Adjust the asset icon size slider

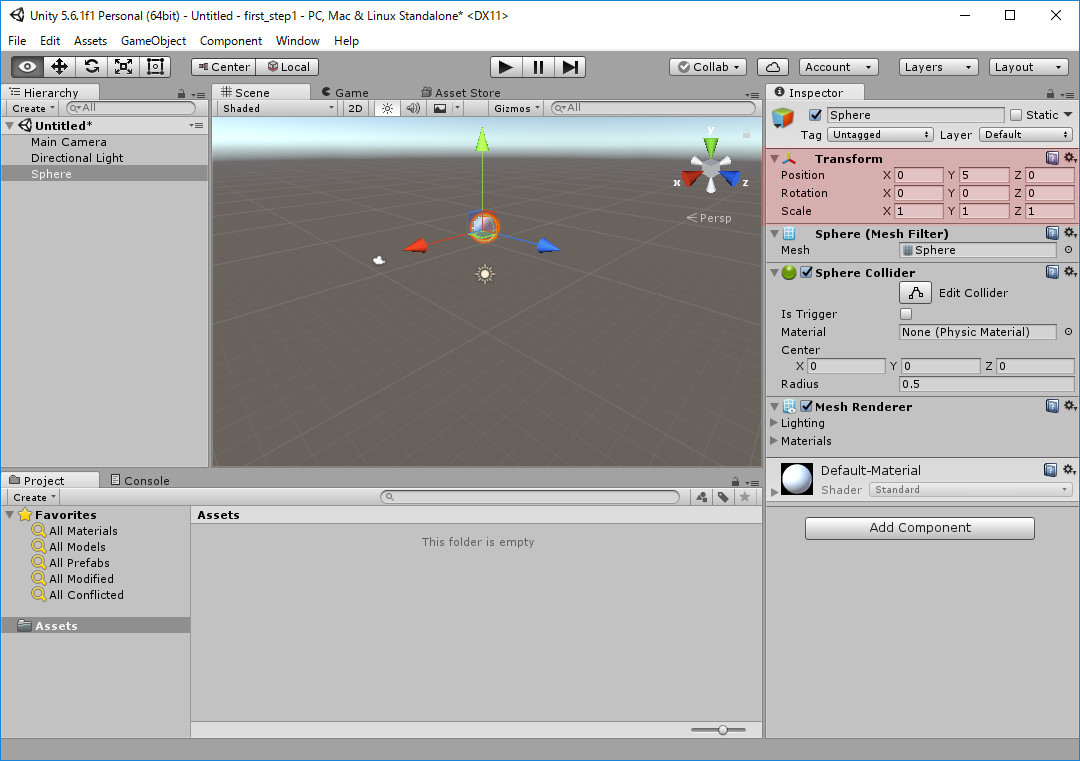[723, 730]
